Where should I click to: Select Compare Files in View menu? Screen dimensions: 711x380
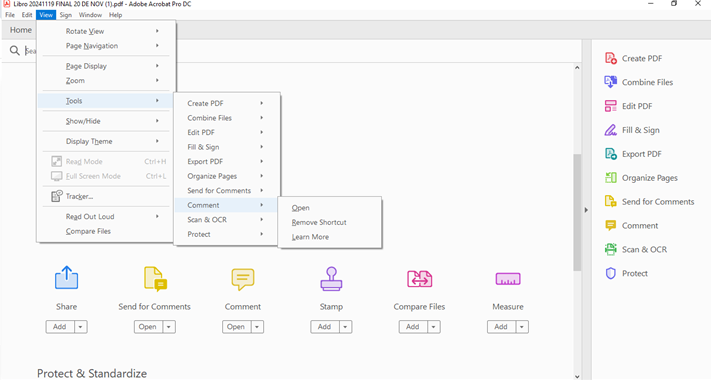coord(106,231)
